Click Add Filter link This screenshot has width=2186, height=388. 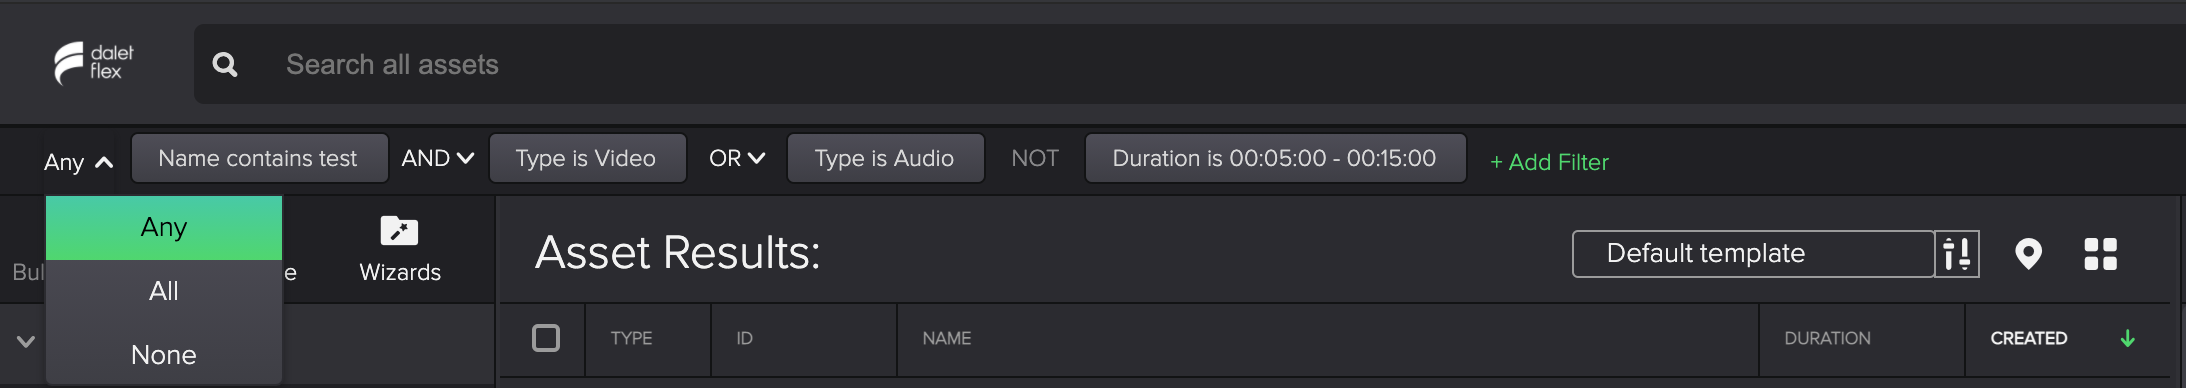coord(1549,162)
